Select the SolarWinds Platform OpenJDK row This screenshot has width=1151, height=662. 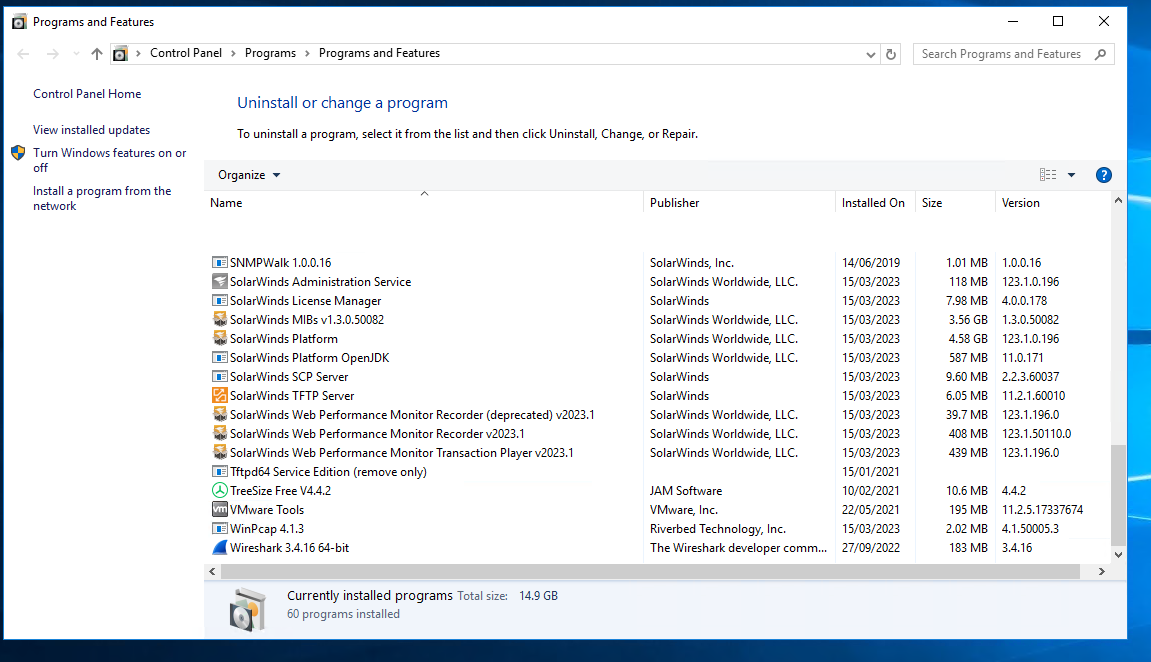658,358
